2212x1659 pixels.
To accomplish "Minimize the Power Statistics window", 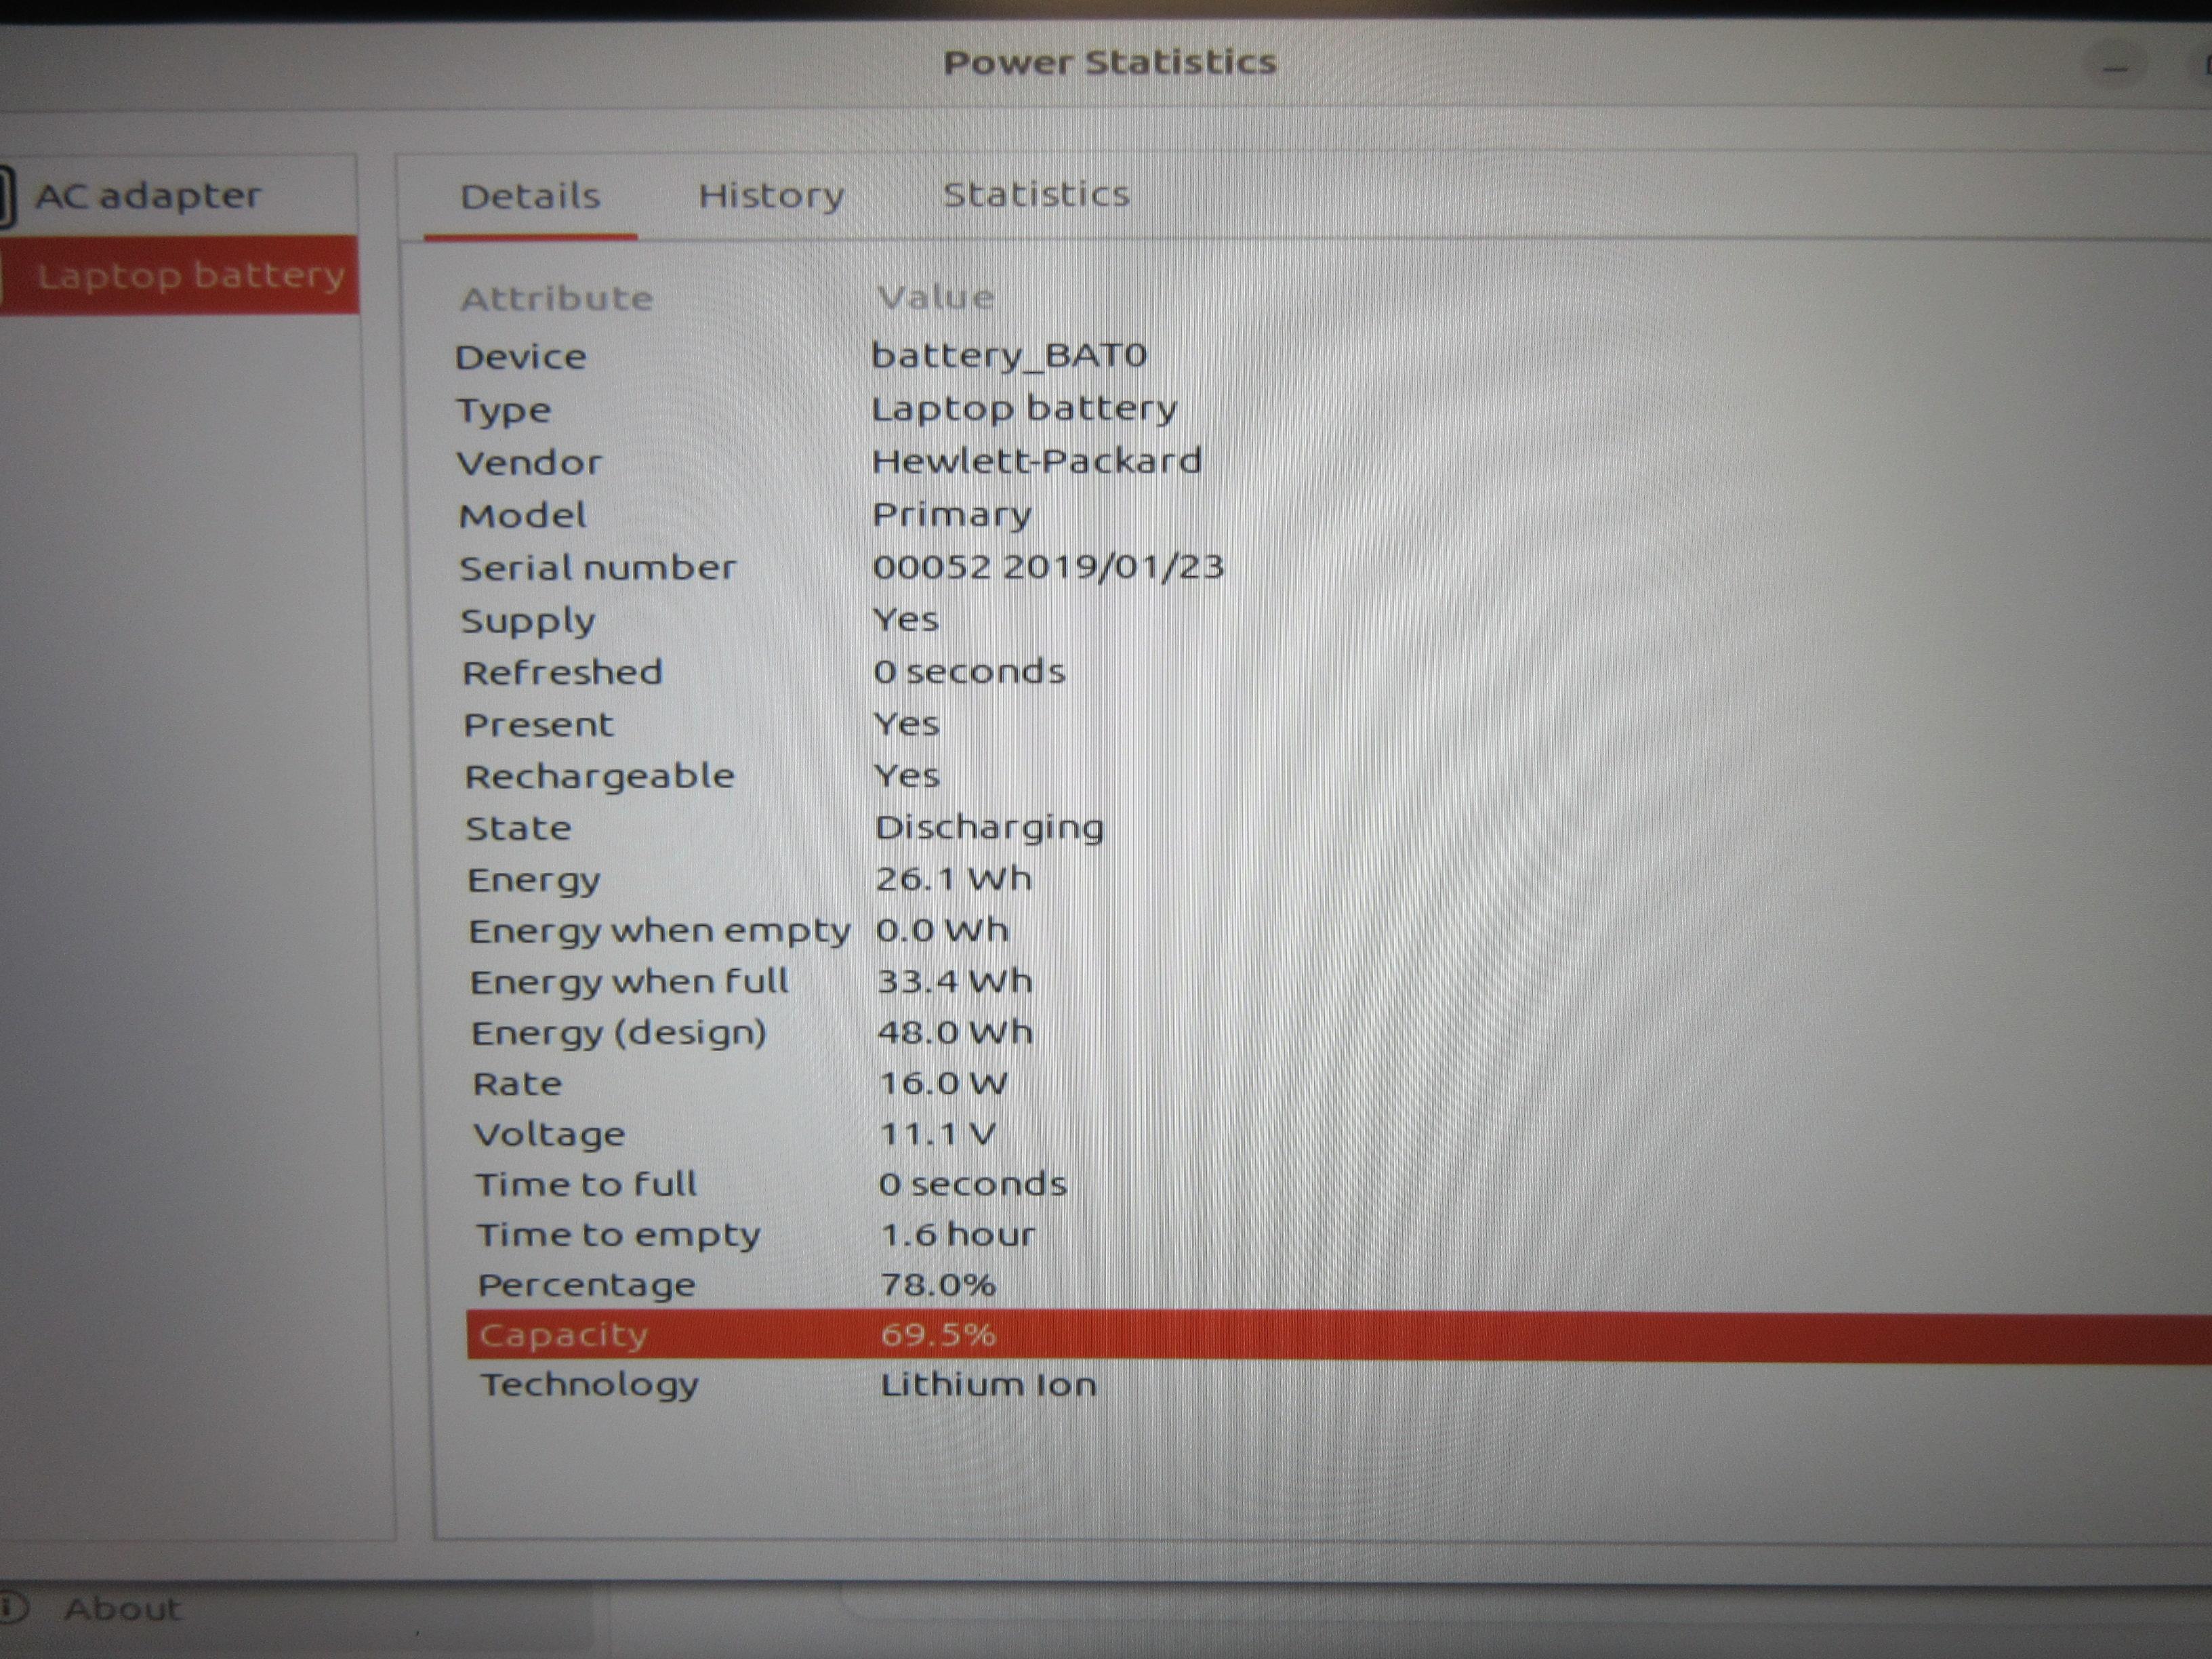I will click(2115, 66).
